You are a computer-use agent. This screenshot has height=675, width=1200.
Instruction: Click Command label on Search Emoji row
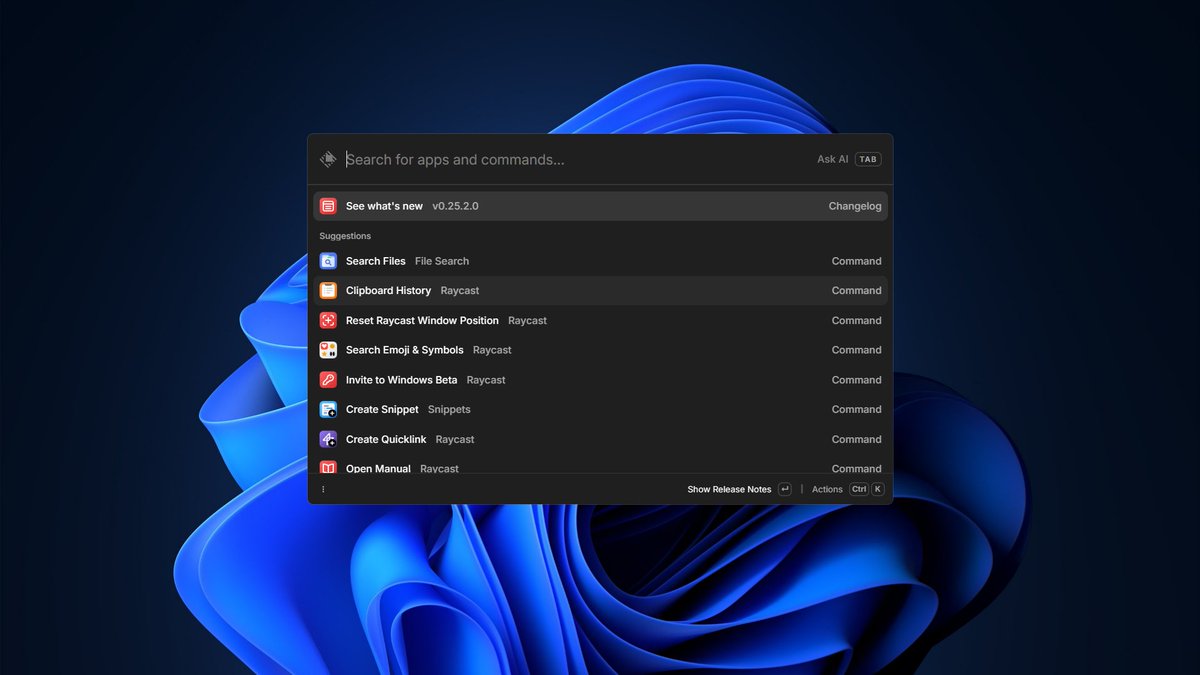click(857, 350)
